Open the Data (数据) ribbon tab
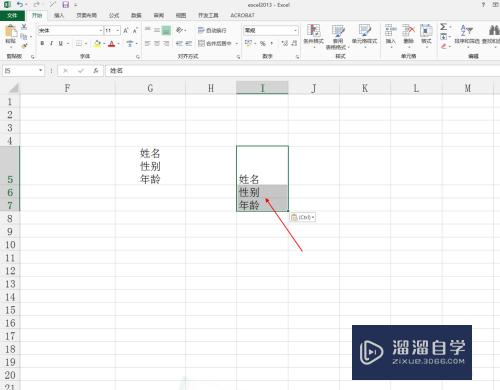 [x=136, y=15]
